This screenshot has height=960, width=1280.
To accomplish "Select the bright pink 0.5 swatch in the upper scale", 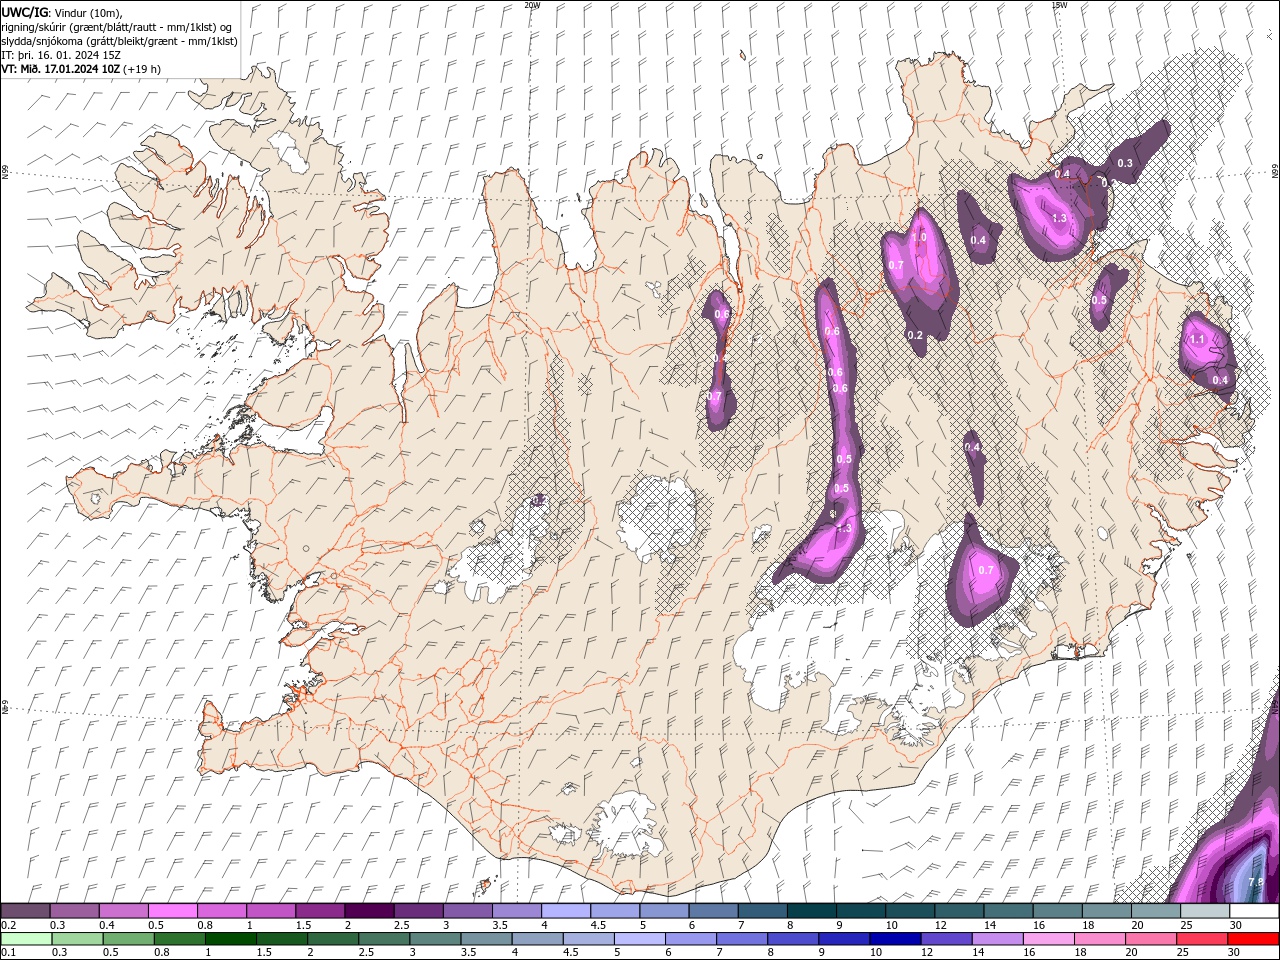I will [x=172, y=911].
